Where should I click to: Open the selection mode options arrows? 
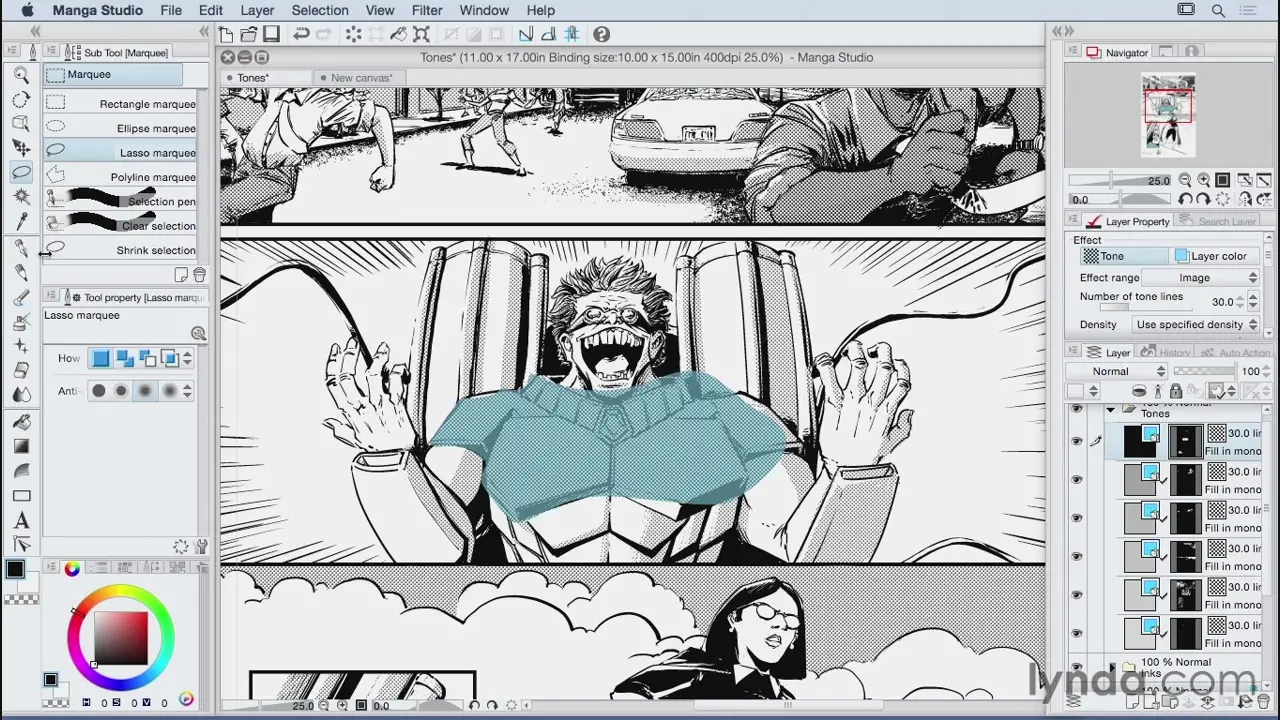187,358
